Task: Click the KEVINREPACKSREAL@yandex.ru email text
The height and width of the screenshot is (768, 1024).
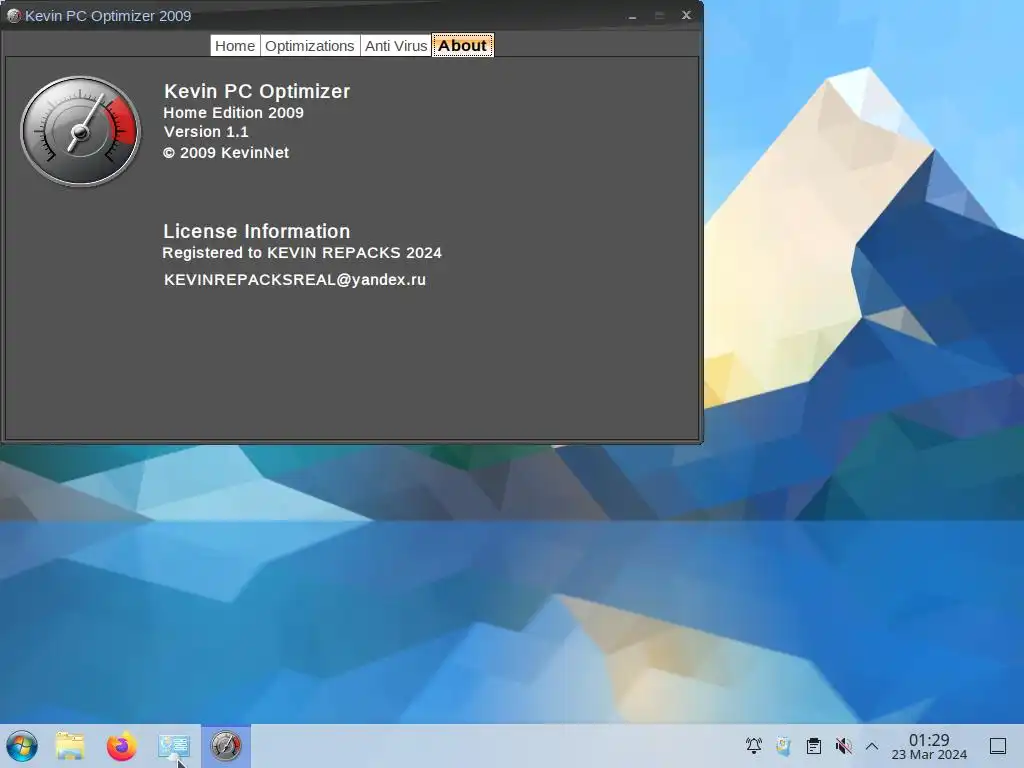Action: point(295,280)
